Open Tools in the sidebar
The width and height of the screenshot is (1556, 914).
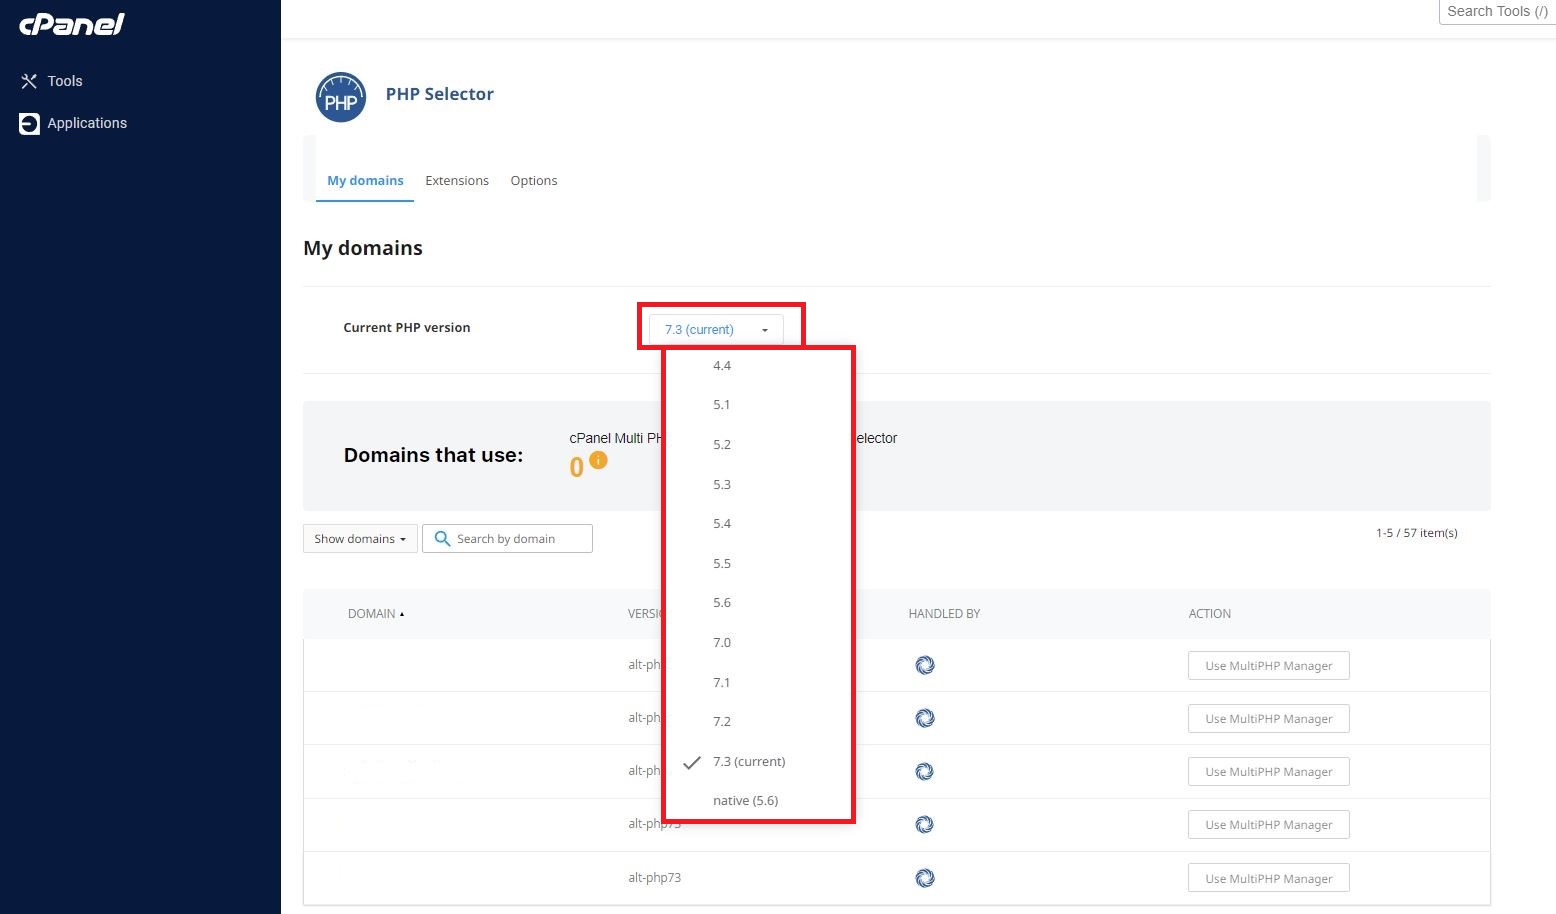[x=65, y=81]
